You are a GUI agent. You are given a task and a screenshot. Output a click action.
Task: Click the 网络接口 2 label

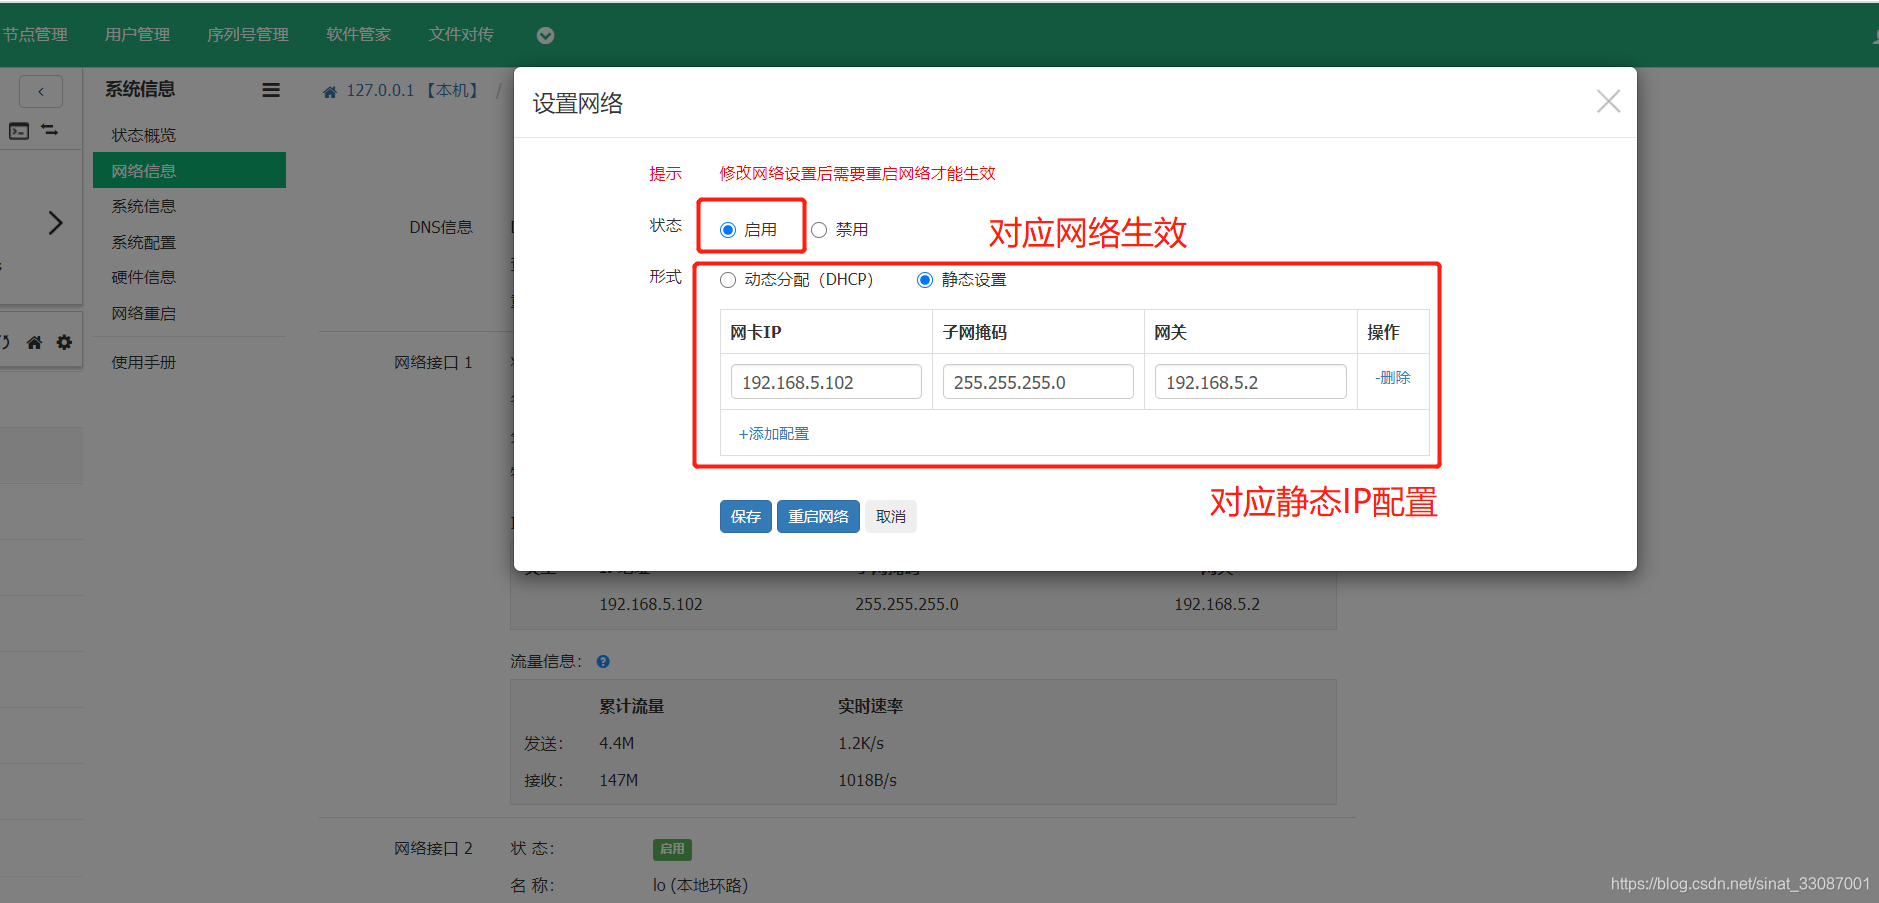point(433,848)
